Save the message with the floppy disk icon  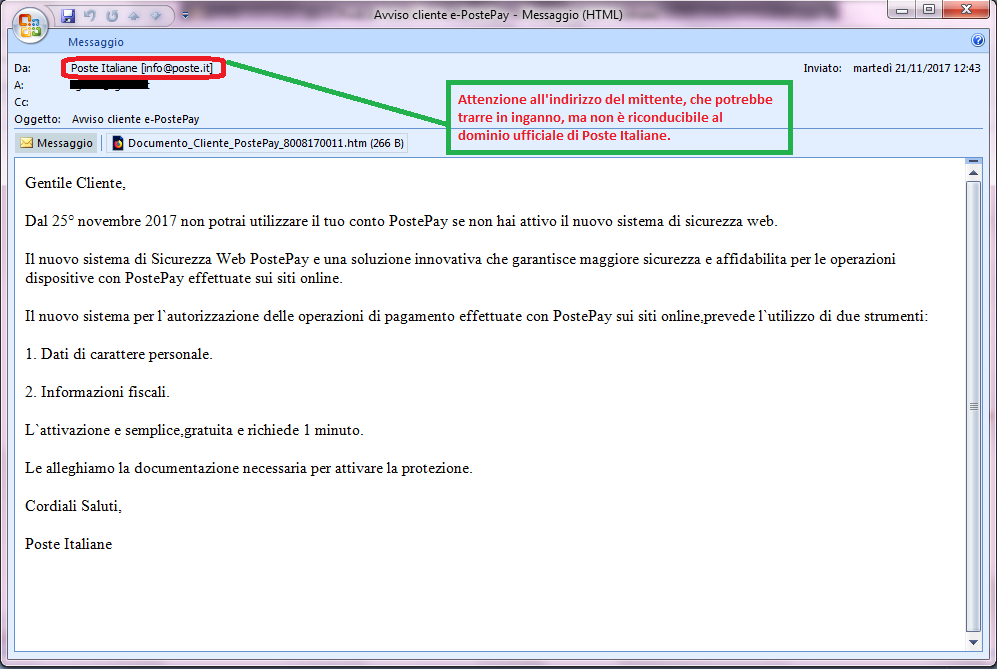pyautogui.click(x=68, y=16)
